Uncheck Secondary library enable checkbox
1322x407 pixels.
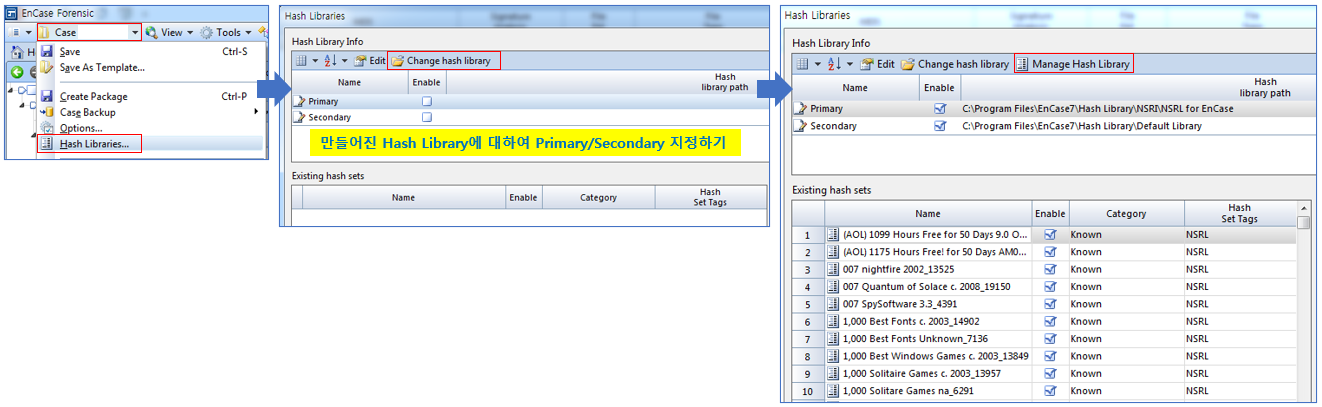coord(938,126)
